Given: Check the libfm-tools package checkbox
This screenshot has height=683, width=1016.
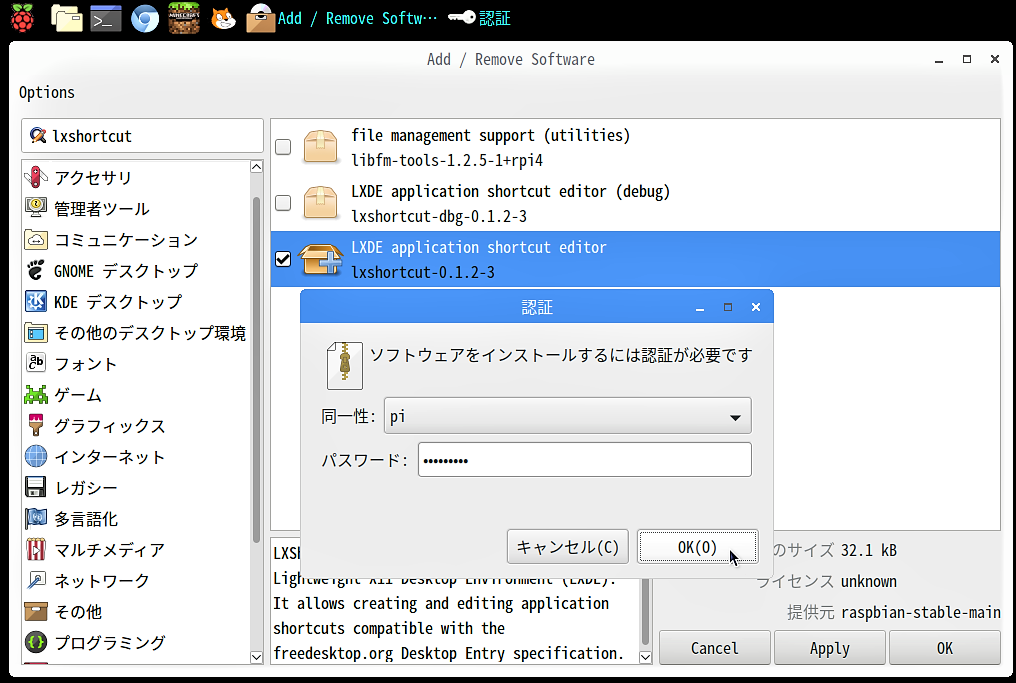Looking at the screenshot, I should click(x=283, y=147).
